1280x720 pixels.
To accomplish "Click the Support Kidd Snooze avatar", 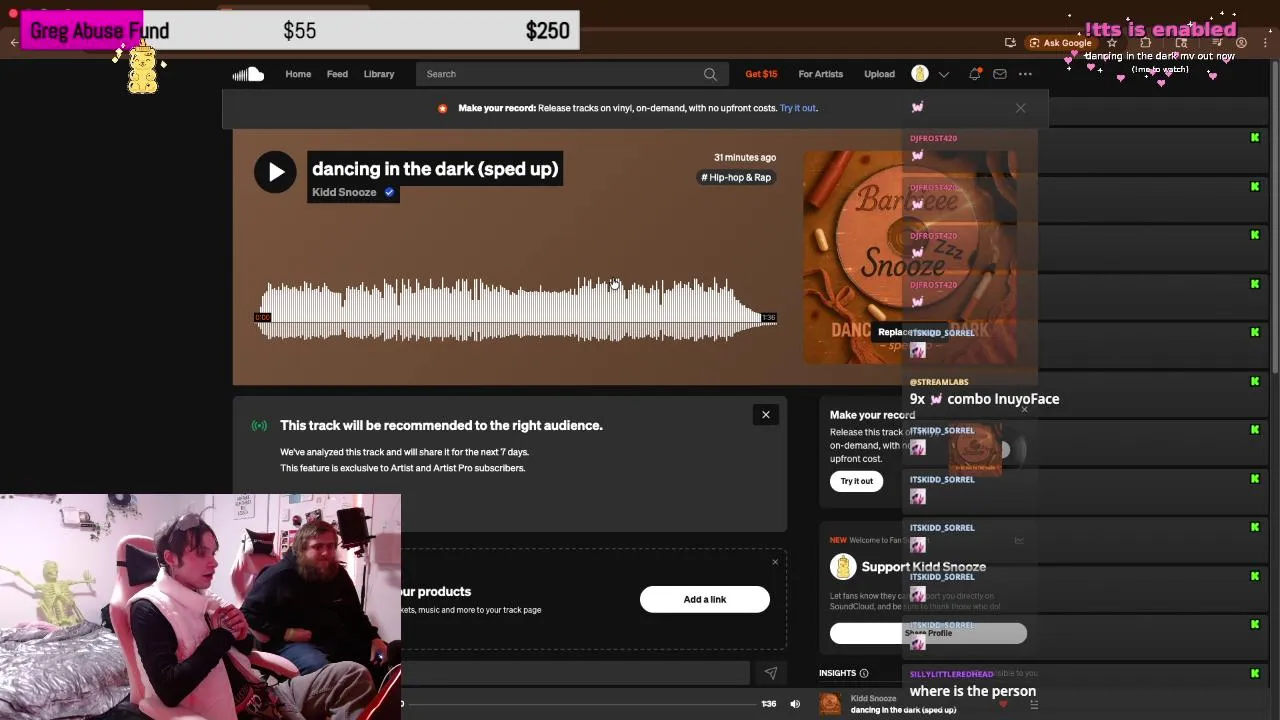I will point(843,567).
